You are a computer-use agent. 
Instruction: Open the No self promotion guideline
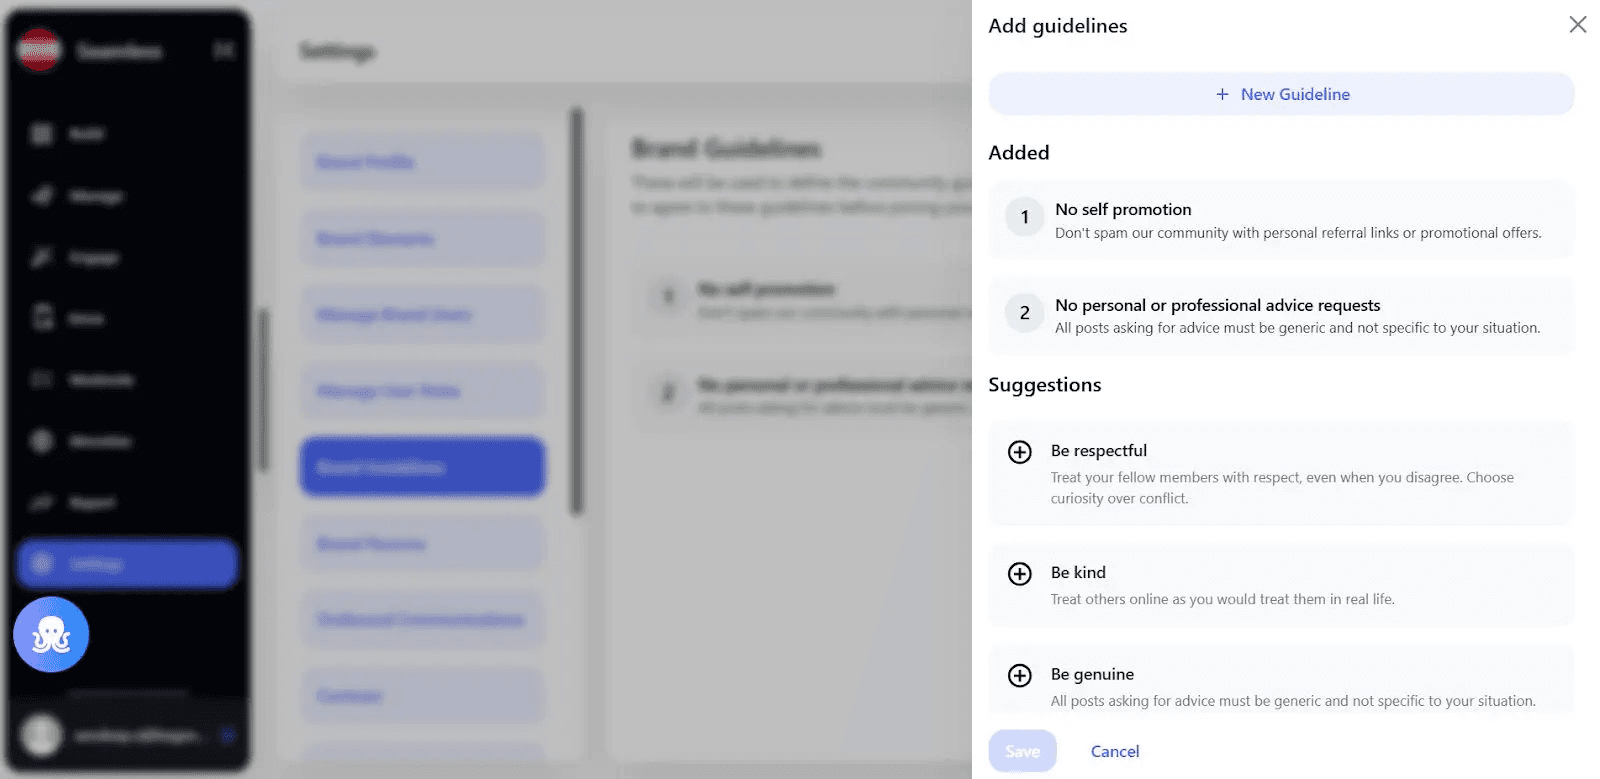pyautogui.click(x=1281, y=220)
